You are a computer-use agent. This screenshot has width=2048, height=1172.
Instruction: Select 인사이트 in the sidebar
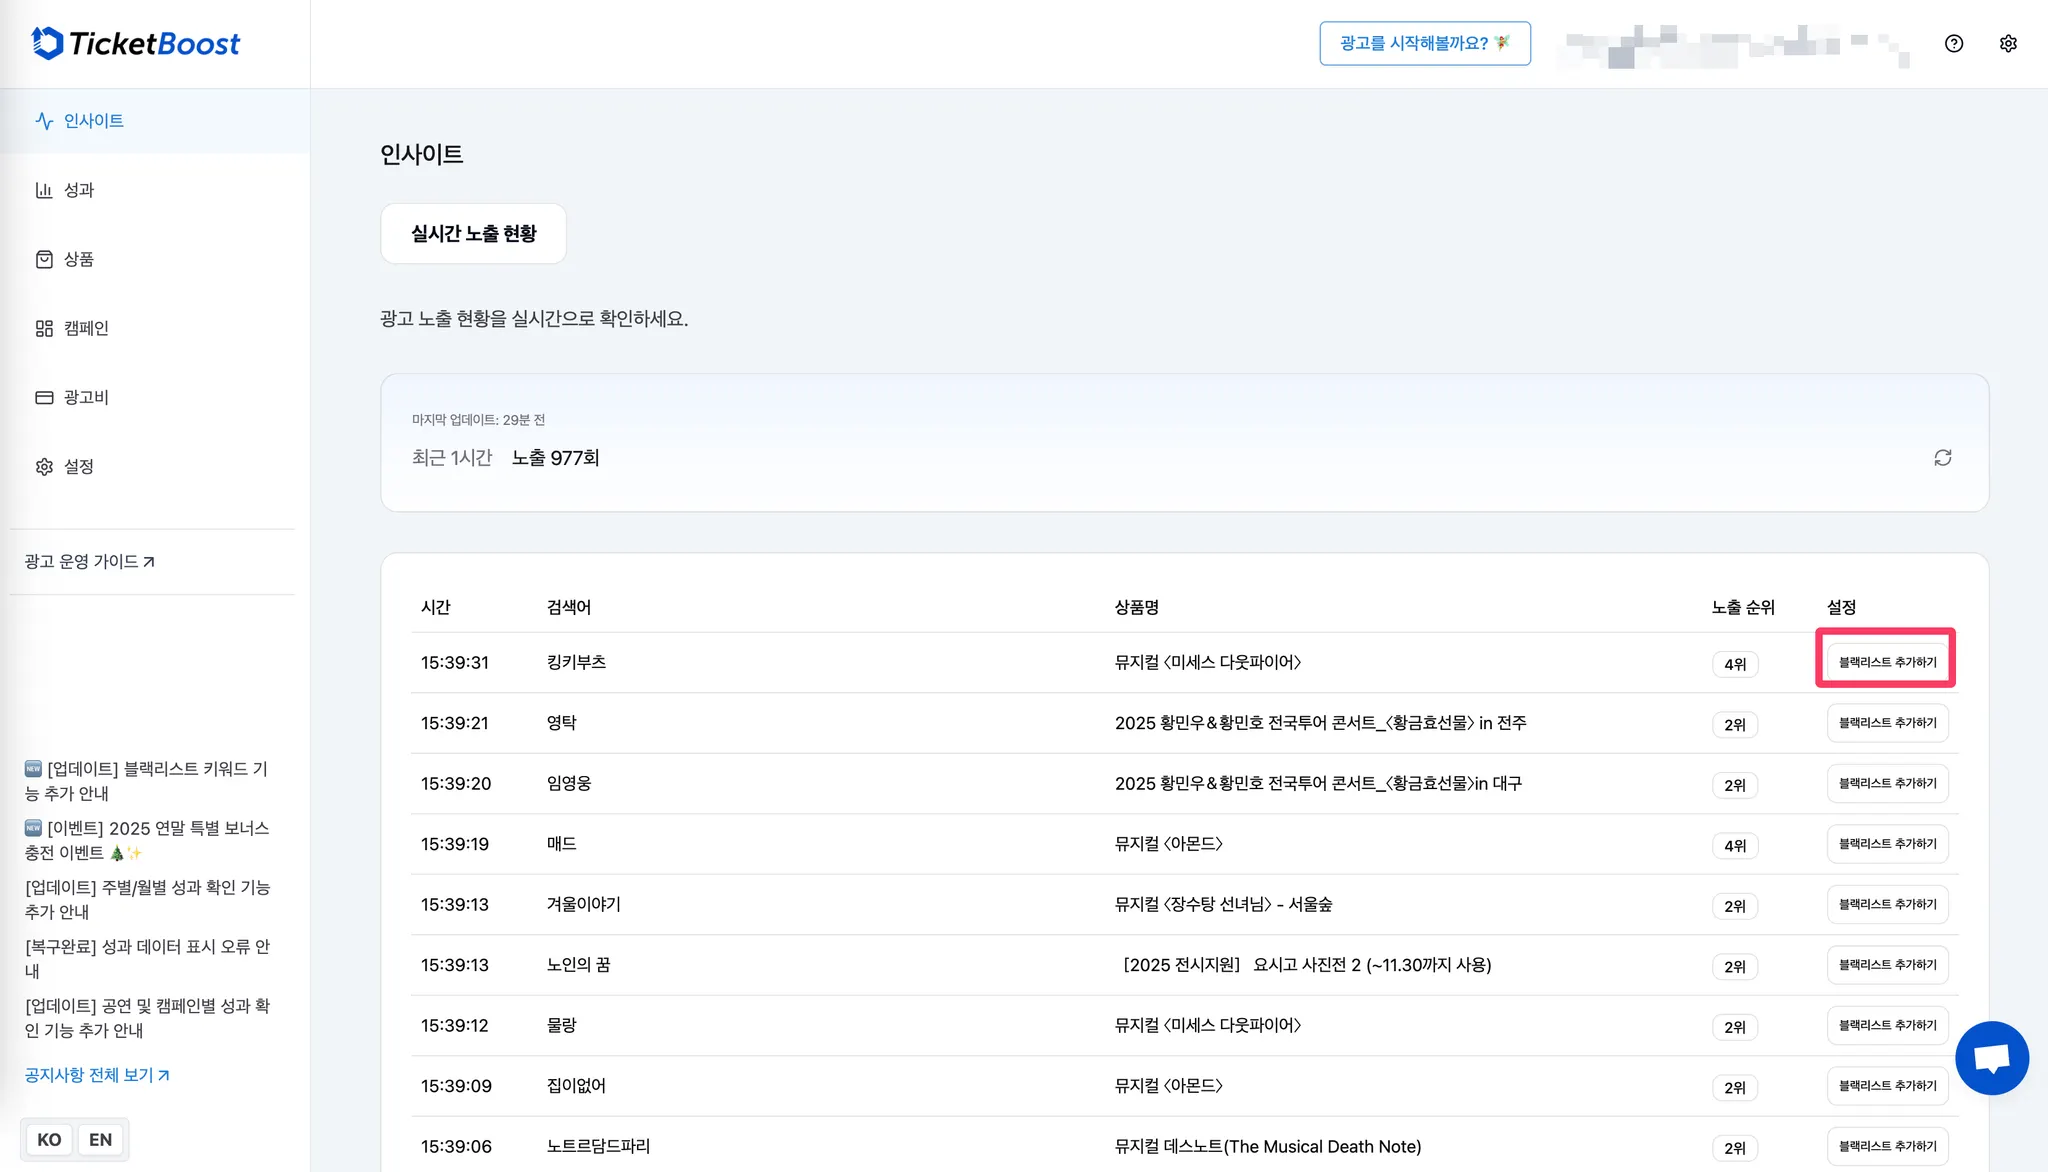tap(94, 121)
